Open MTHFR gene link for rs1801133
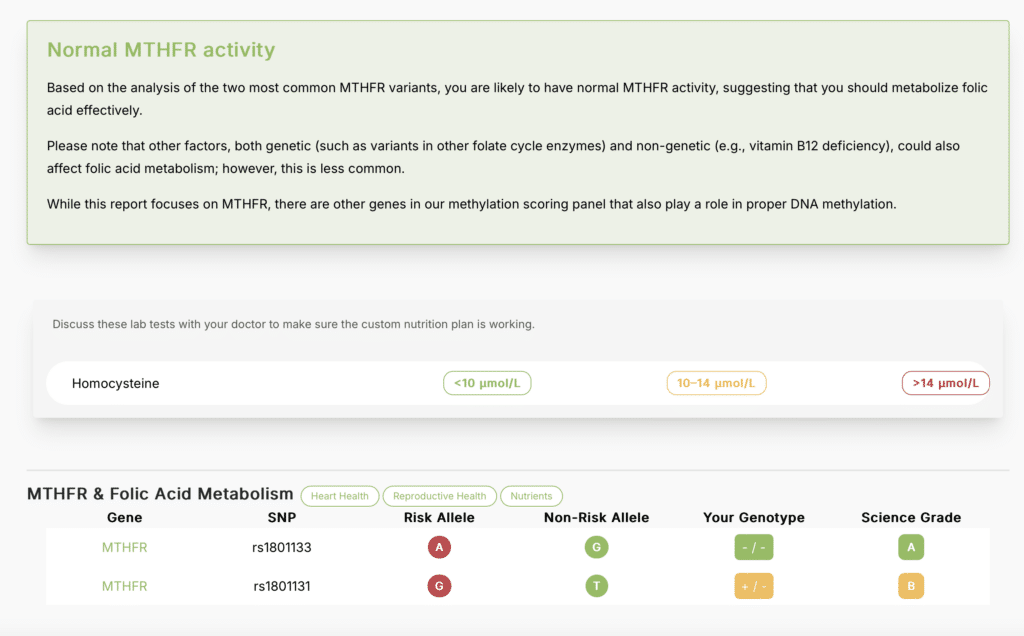 [124, 547]
